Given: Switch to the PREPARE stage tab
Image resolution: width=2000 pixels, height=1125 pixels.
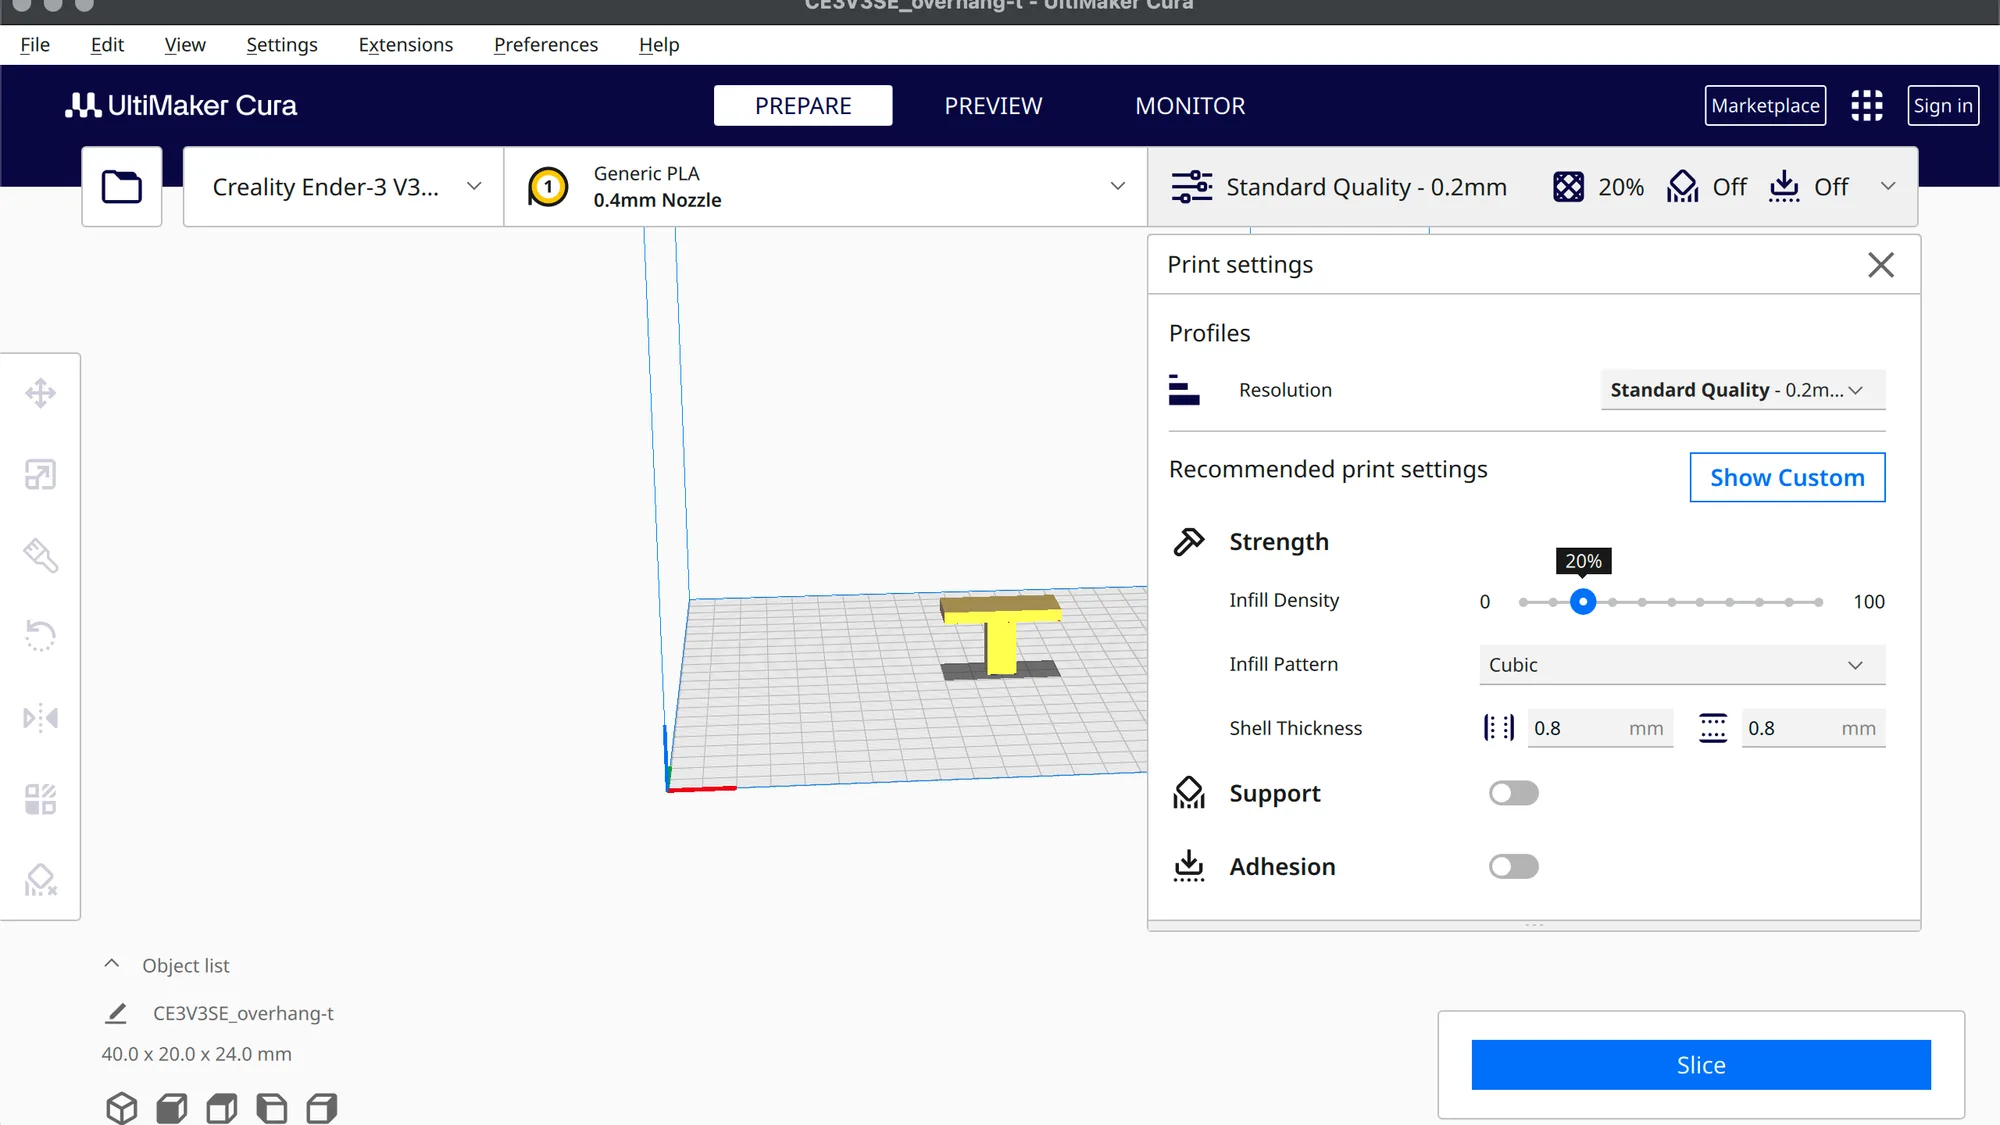Looking at the screenshot, I should click(803, 106).
